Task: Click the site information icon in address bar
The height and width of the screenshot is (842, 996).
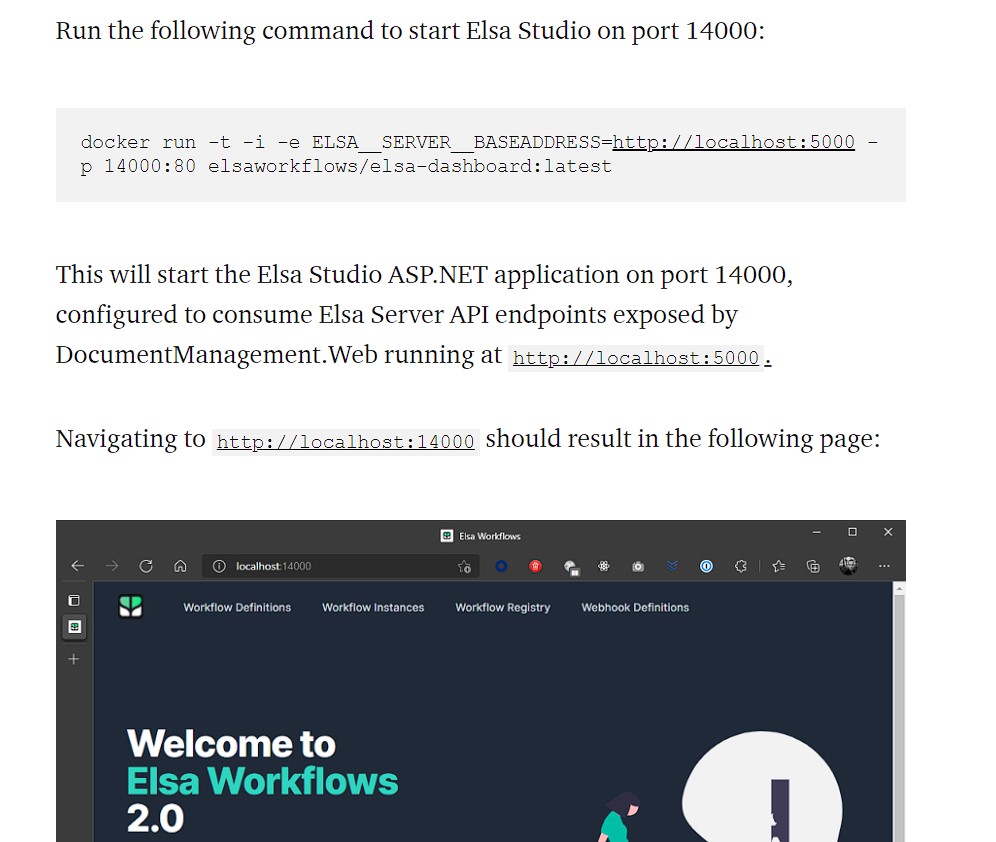Action: (220, 566)
